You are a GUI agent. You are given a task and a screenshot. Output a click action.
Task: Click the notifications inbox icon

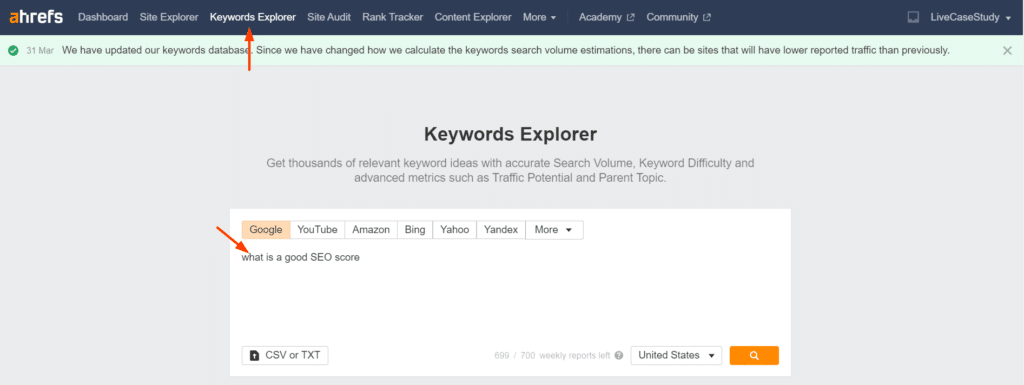tap(914, 18)
